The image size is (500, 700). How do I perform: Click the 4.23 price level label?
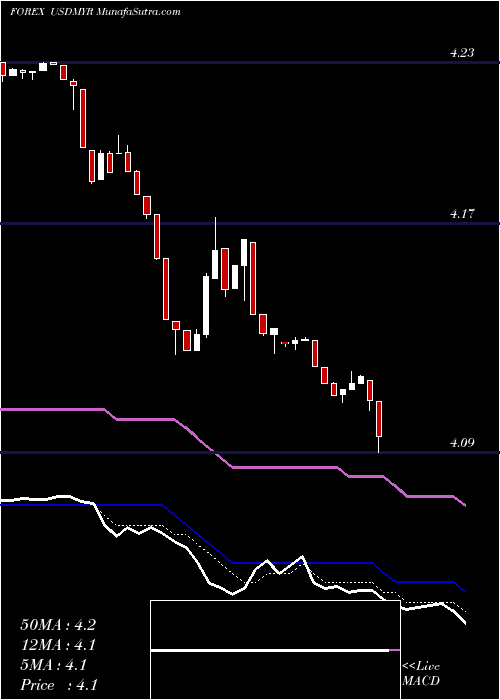coord(462,53)
